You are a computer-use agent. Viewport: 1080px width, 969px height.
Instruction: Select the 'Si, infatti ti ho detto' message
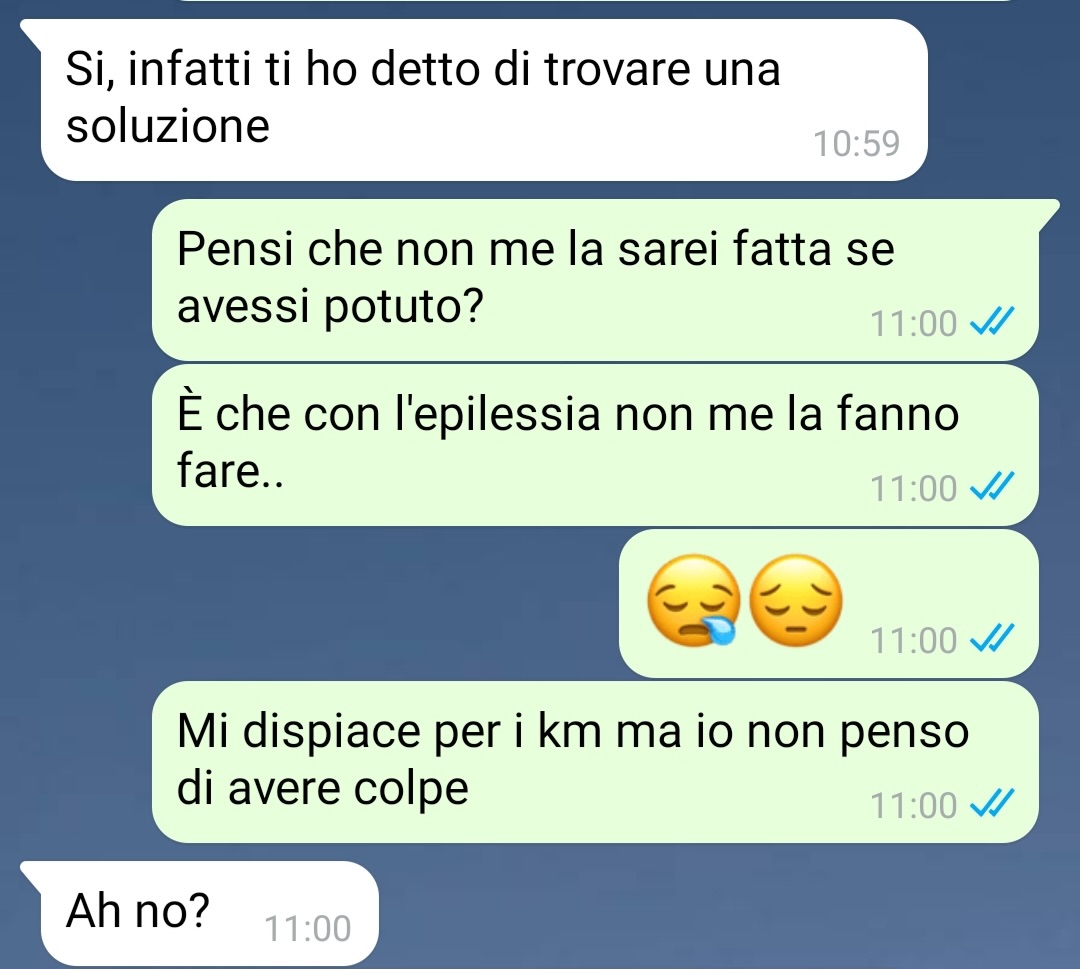point(484,101)
